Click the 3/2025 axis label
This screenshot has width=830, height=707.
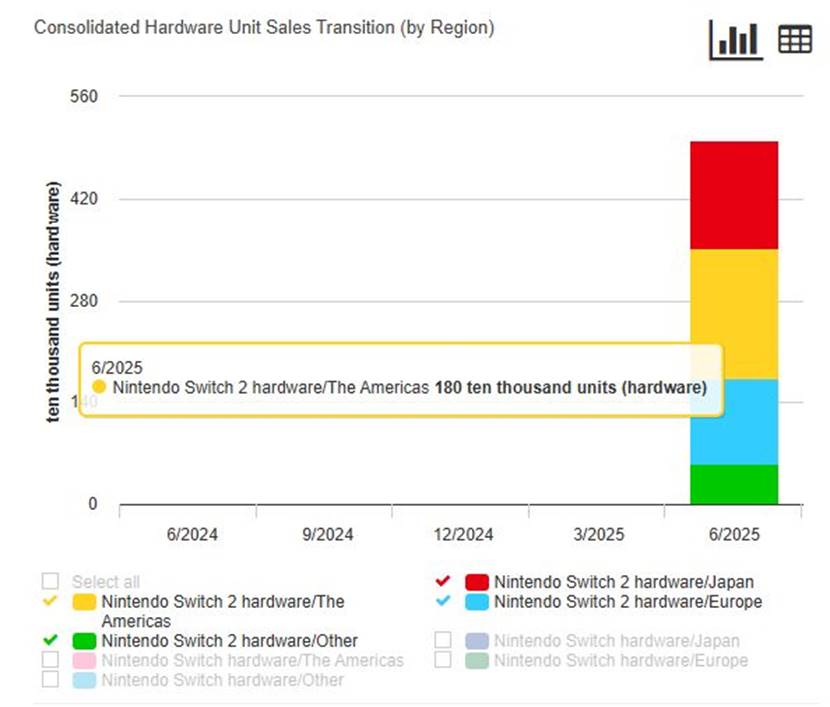tap(599, 534)
